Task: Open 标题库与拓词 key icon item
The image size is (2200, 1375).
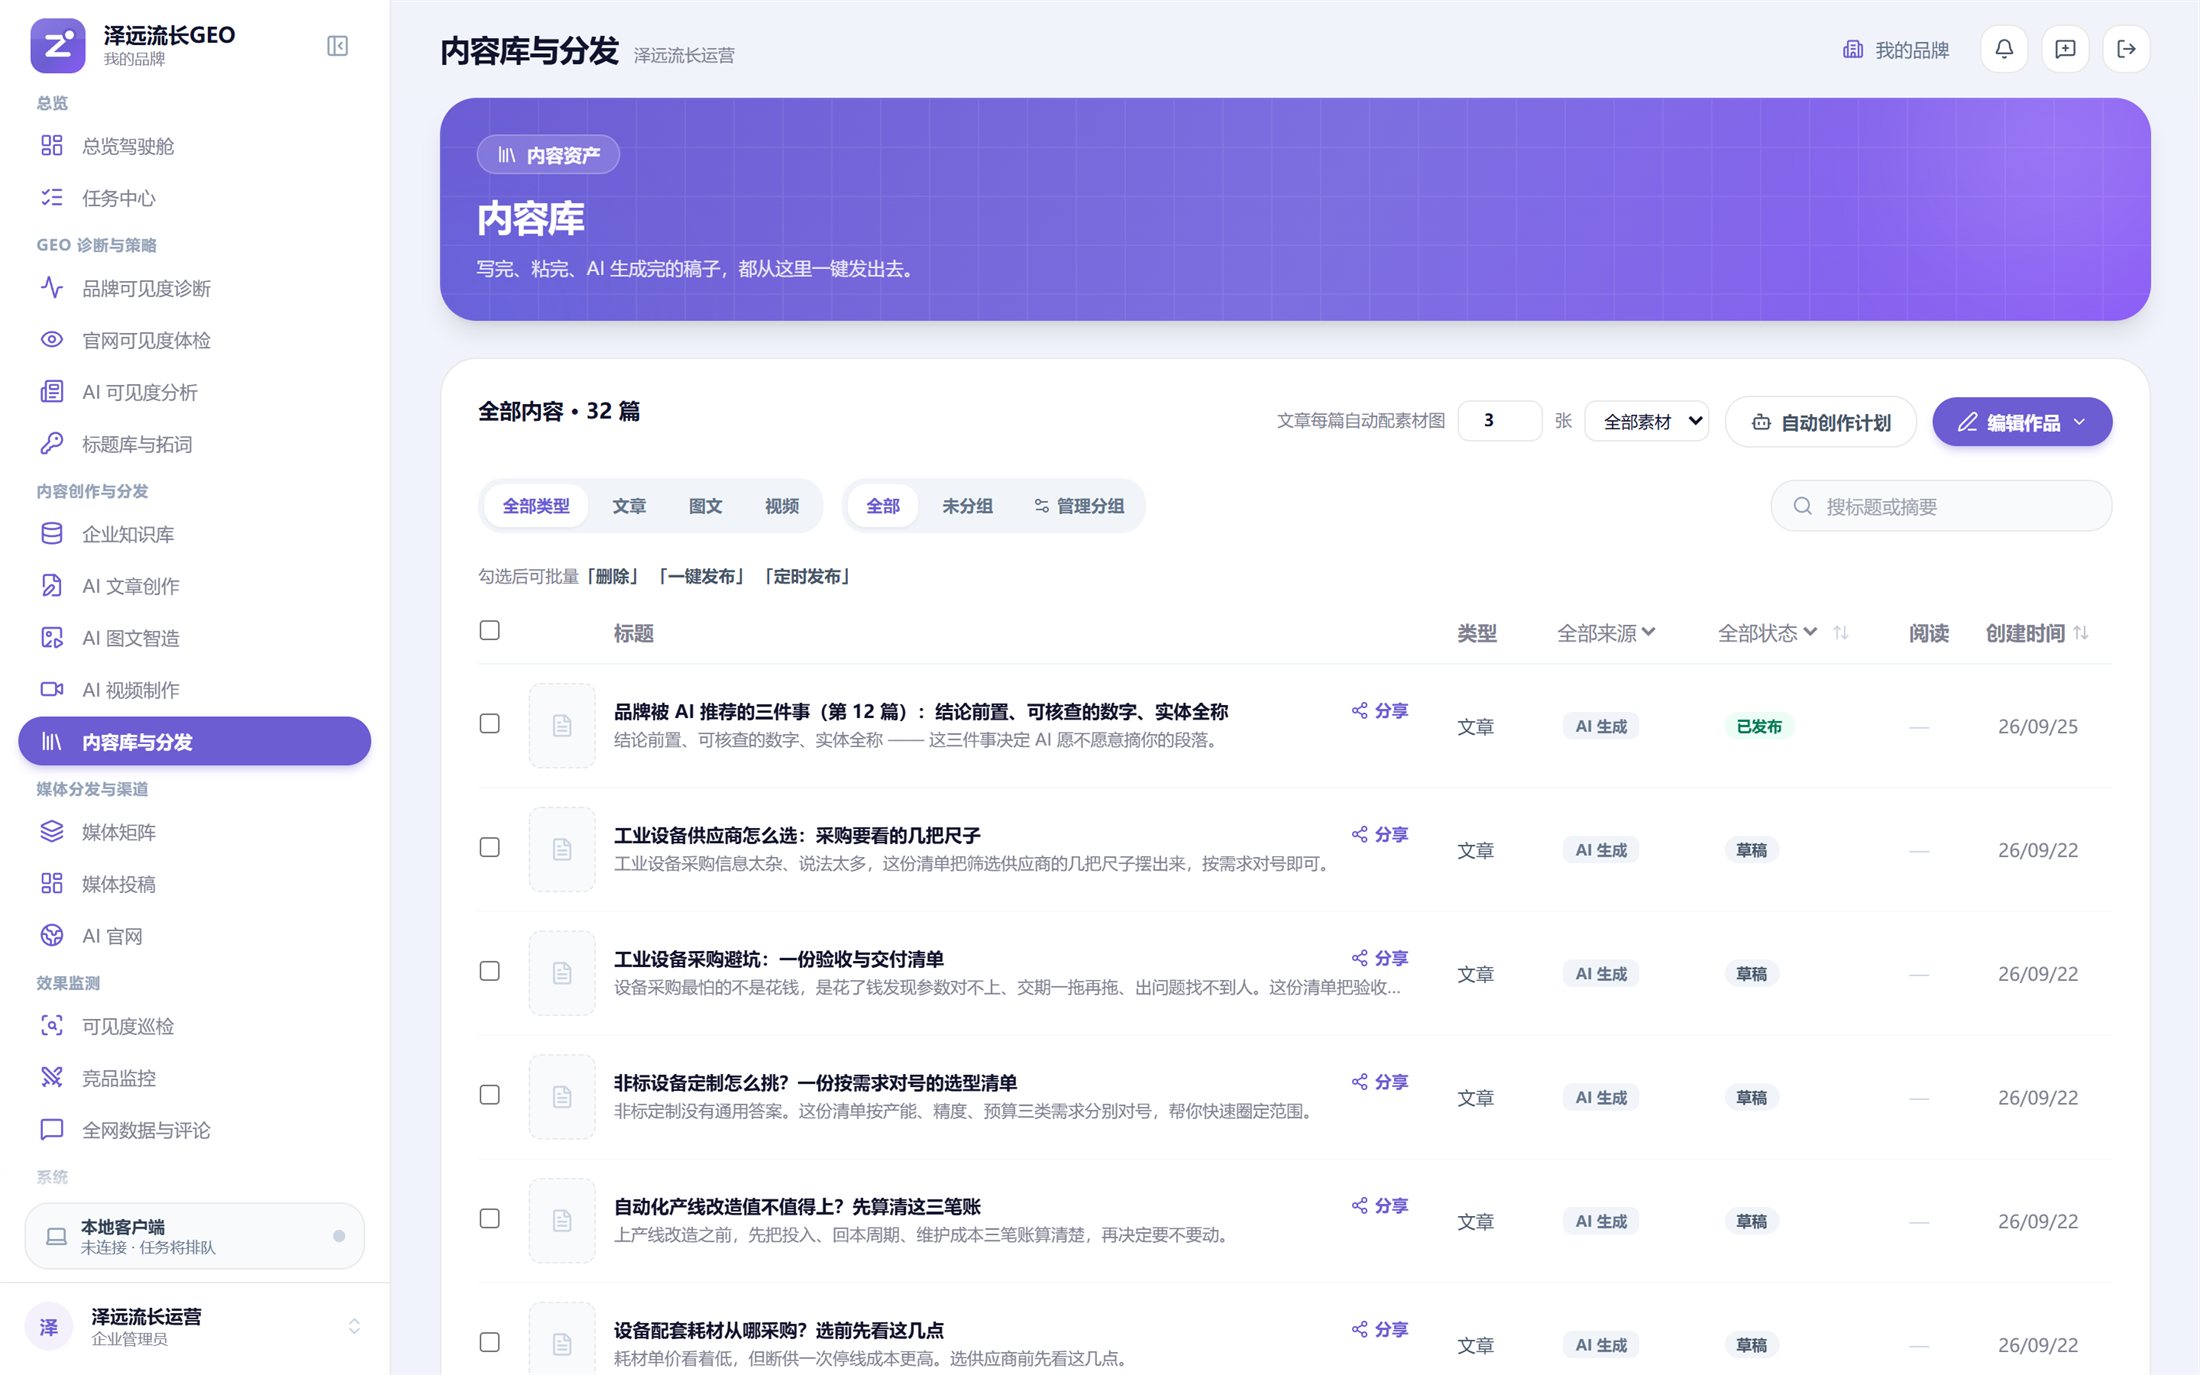Action: click(195, 444)
